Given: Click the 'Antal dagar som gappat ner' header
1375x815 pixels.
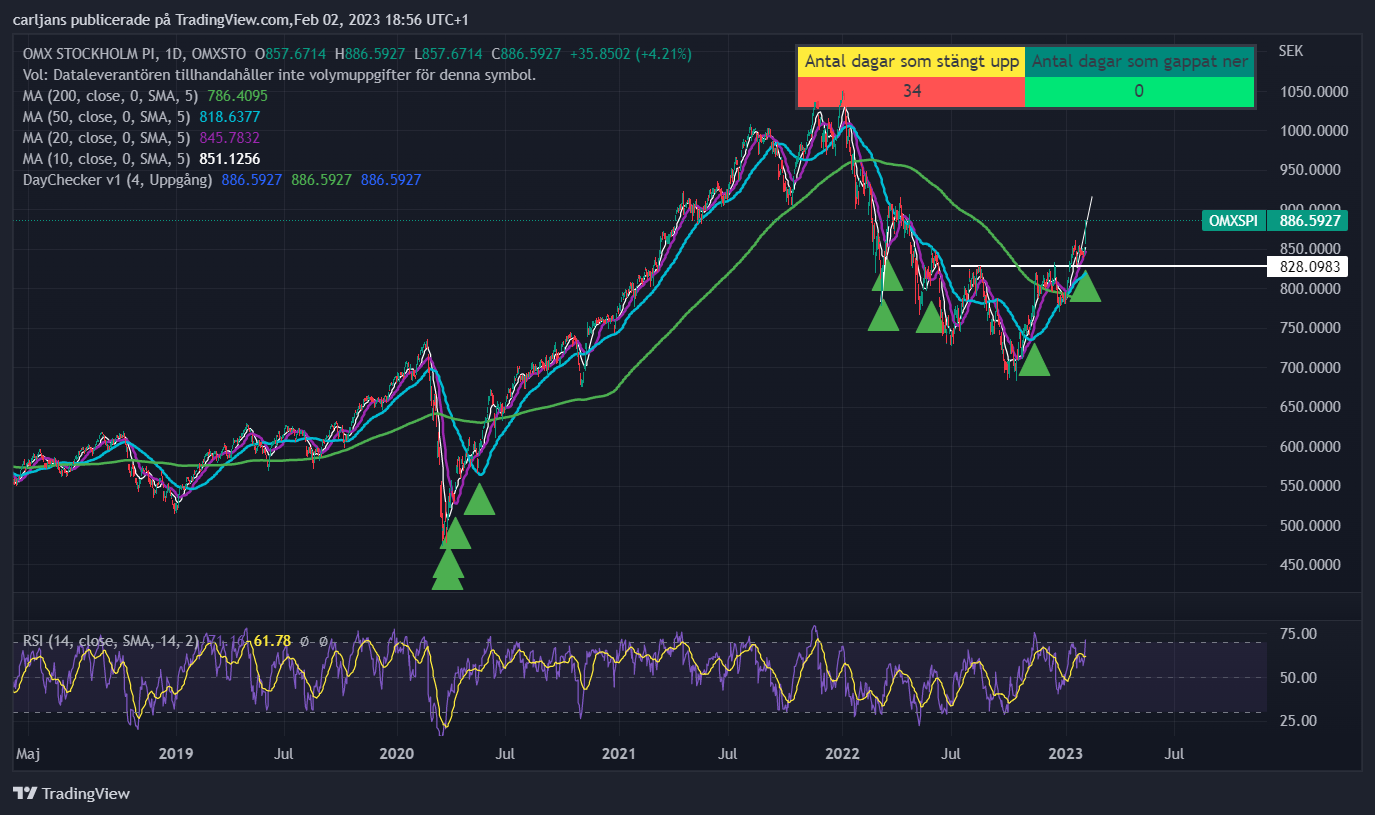Looking at the screenshot, I should click(1139, 62).
